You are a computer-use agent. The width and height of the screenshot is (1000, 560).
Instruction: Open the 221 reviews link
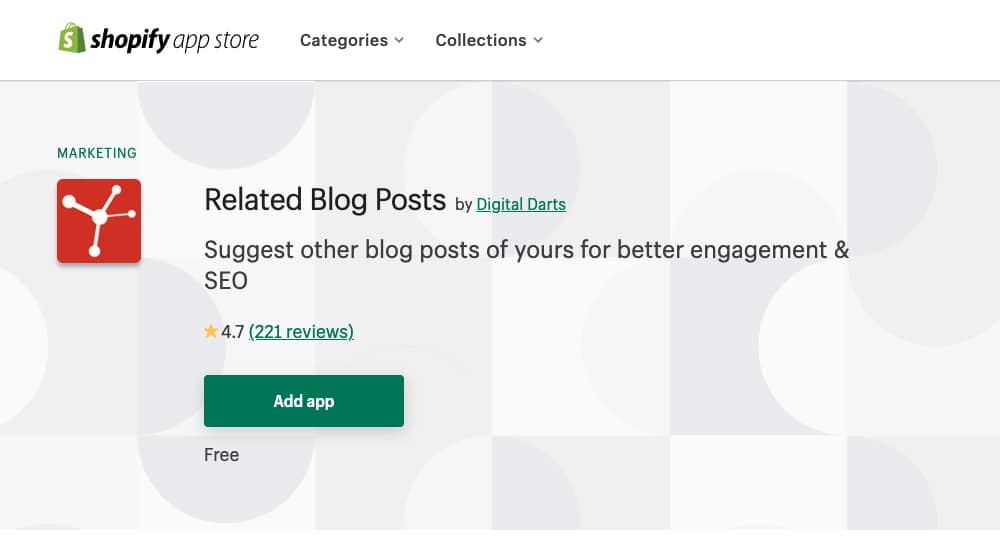click(x=301, y=332)
